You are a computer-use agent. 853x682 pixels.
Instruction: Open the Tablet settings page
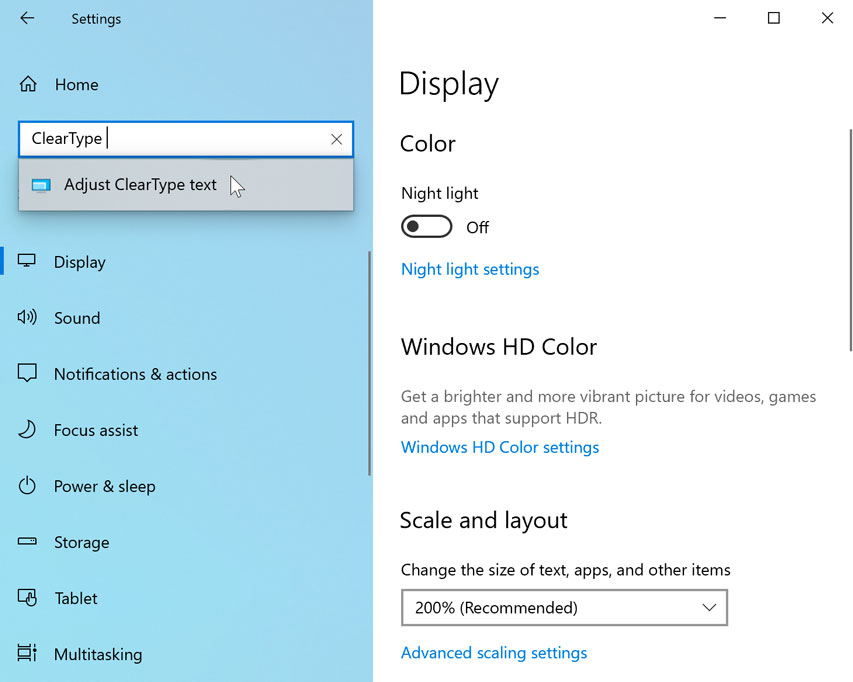[75, 598]
